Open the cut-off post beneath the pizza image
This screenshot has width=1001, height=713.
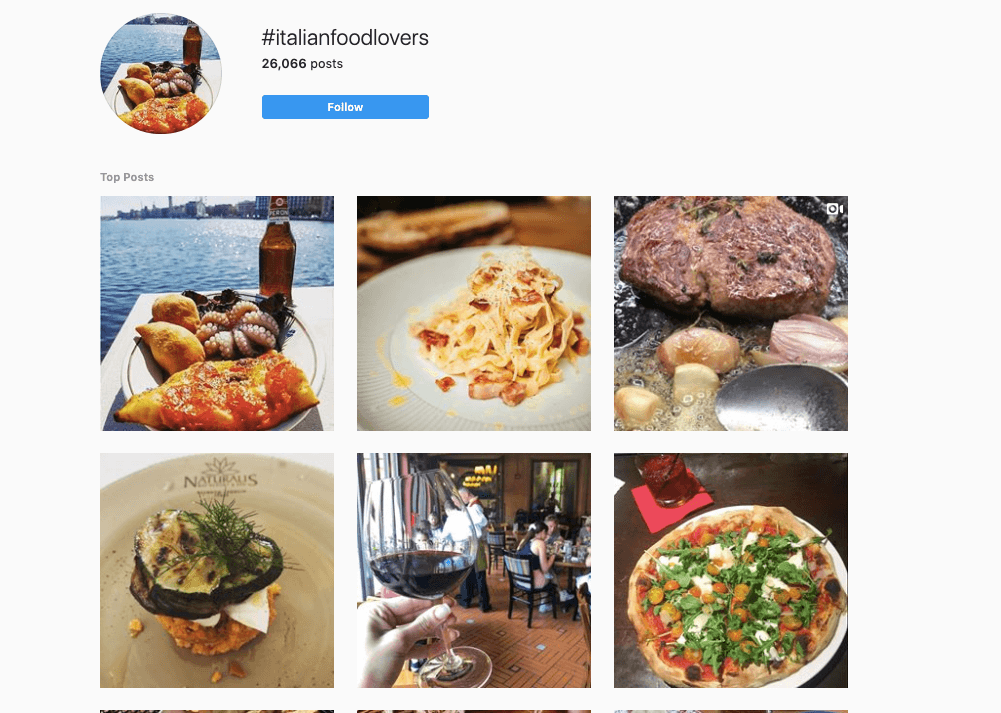pyautogui.click(x=730, y=711)
